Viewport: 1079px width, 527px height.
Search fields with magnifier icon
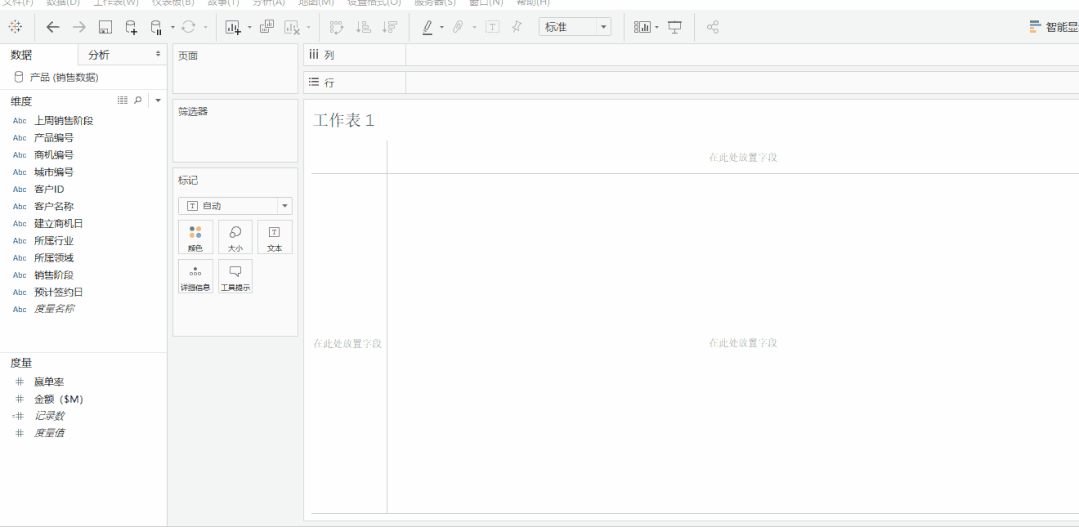[138, 100]
